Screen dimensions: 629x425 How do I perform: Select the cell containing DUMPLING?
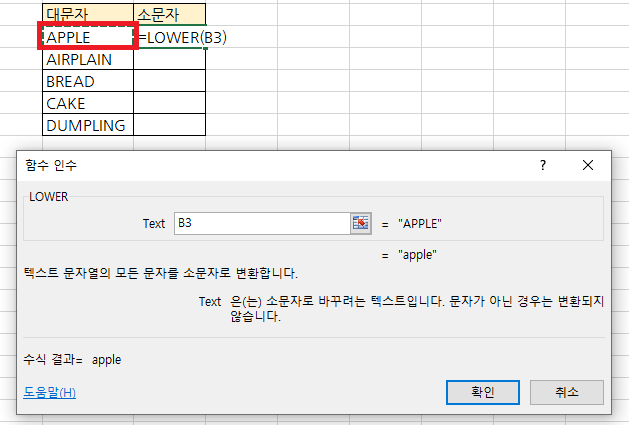(88, 125)
